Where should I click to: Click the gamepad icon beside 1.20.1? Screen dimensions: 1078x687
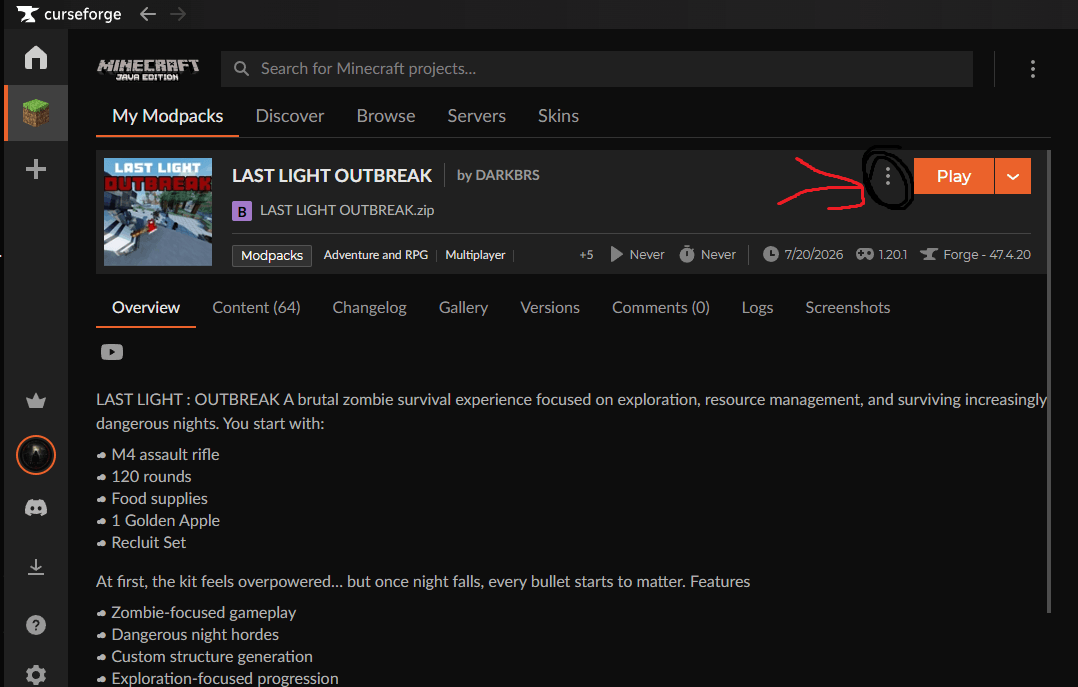(x=864, y=254)
